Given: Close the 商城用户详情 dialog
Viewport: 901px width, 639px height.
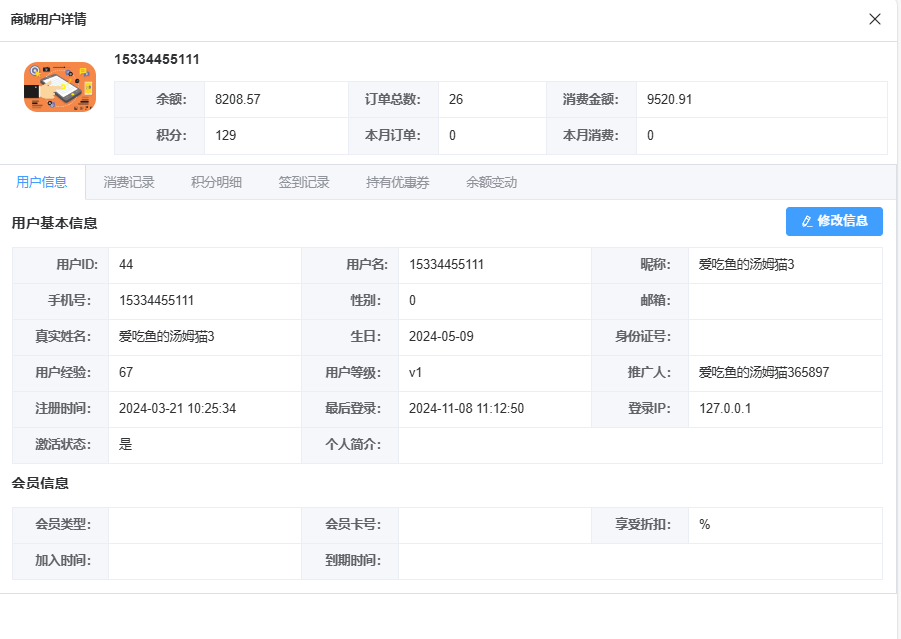Looking at the screenshot, I should 875,19.
